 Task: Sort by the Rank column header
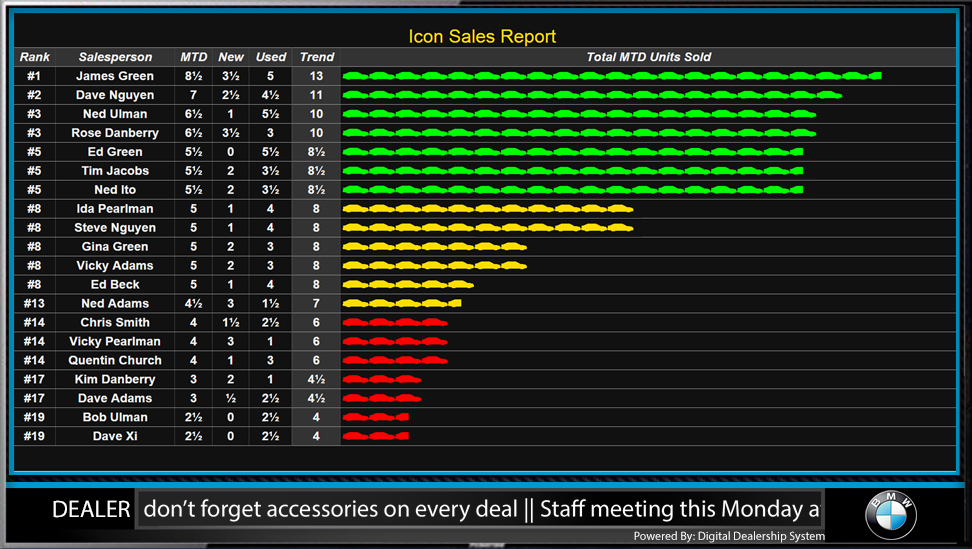coord(34,57)
